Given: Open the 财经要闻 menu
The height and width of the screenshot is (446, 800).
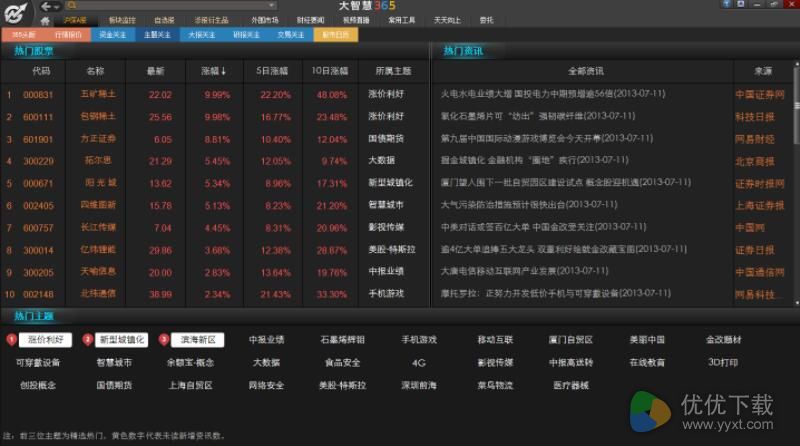Looking at the screenshot, I should point(311,20).
